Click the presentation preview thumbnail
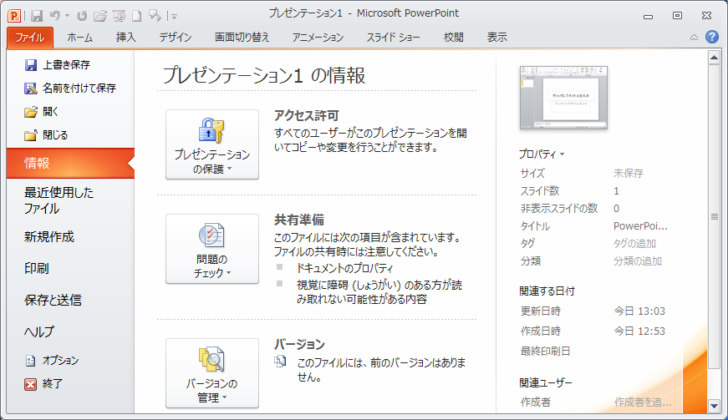Viewport: 728px width, 420px height. tap(563, 97)
